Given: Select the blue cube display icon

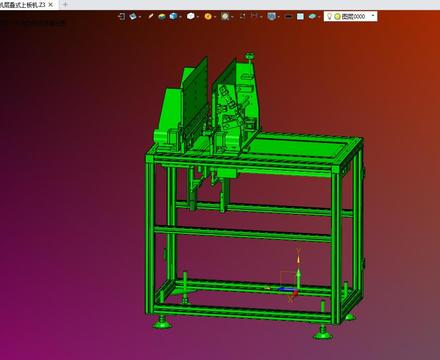Looking at the screenshot, I should click(x=173, y=16).
